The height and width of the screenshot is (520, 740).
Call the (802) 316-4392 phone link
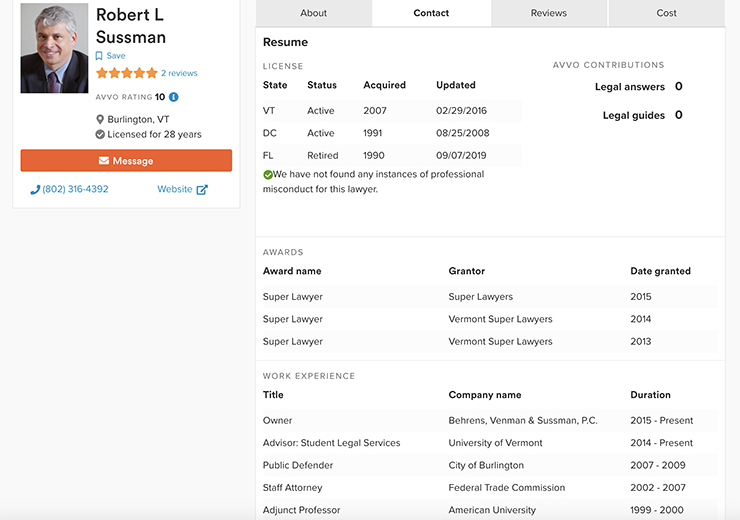[x=76, y=189]
